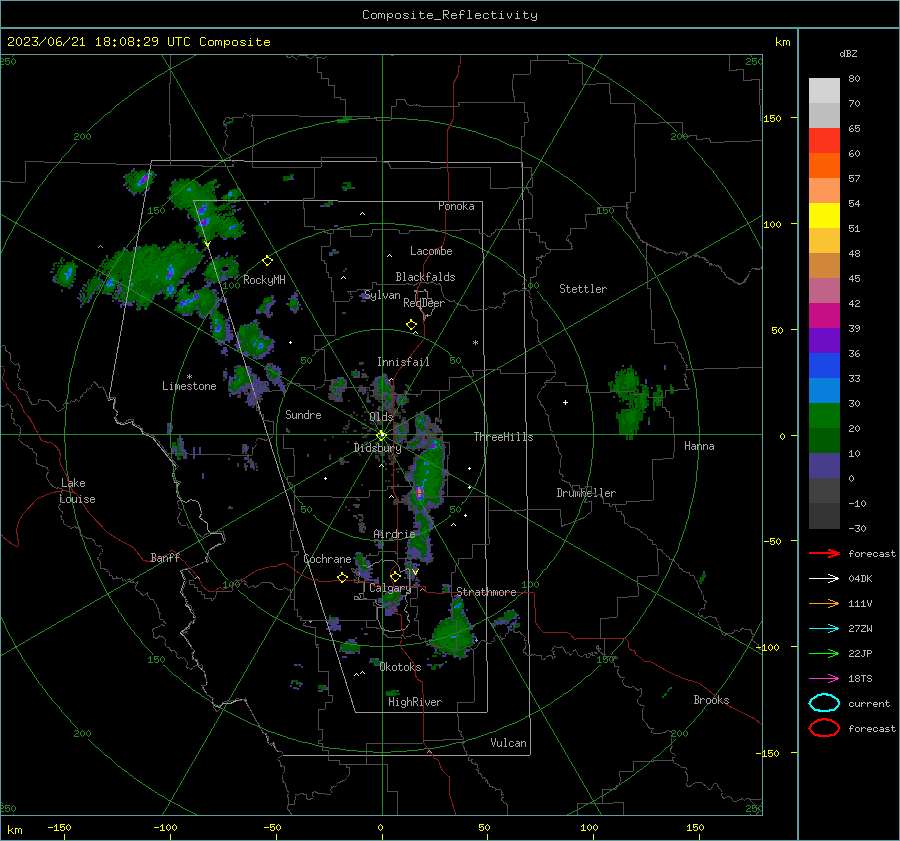Click the Lake Louise label
The width and height of the screenshot is (900, 841).
(77, 491)
